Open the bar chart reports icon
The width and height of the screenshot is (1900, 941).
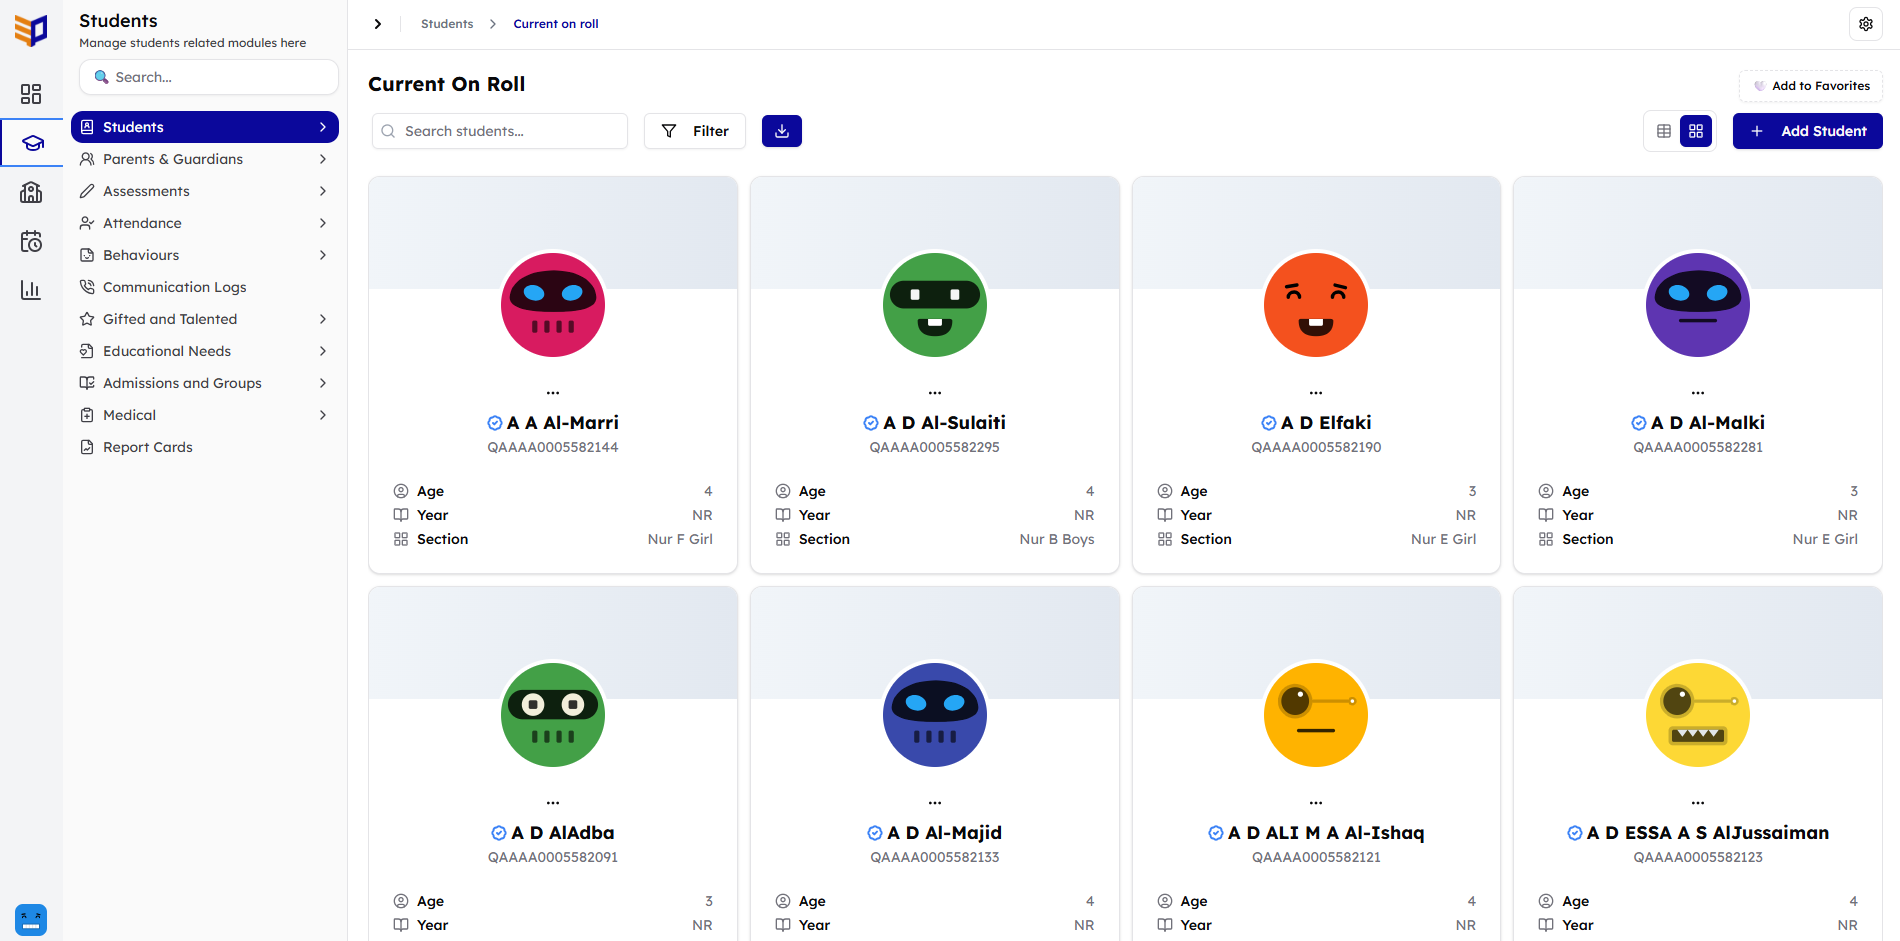click(31, 290)
